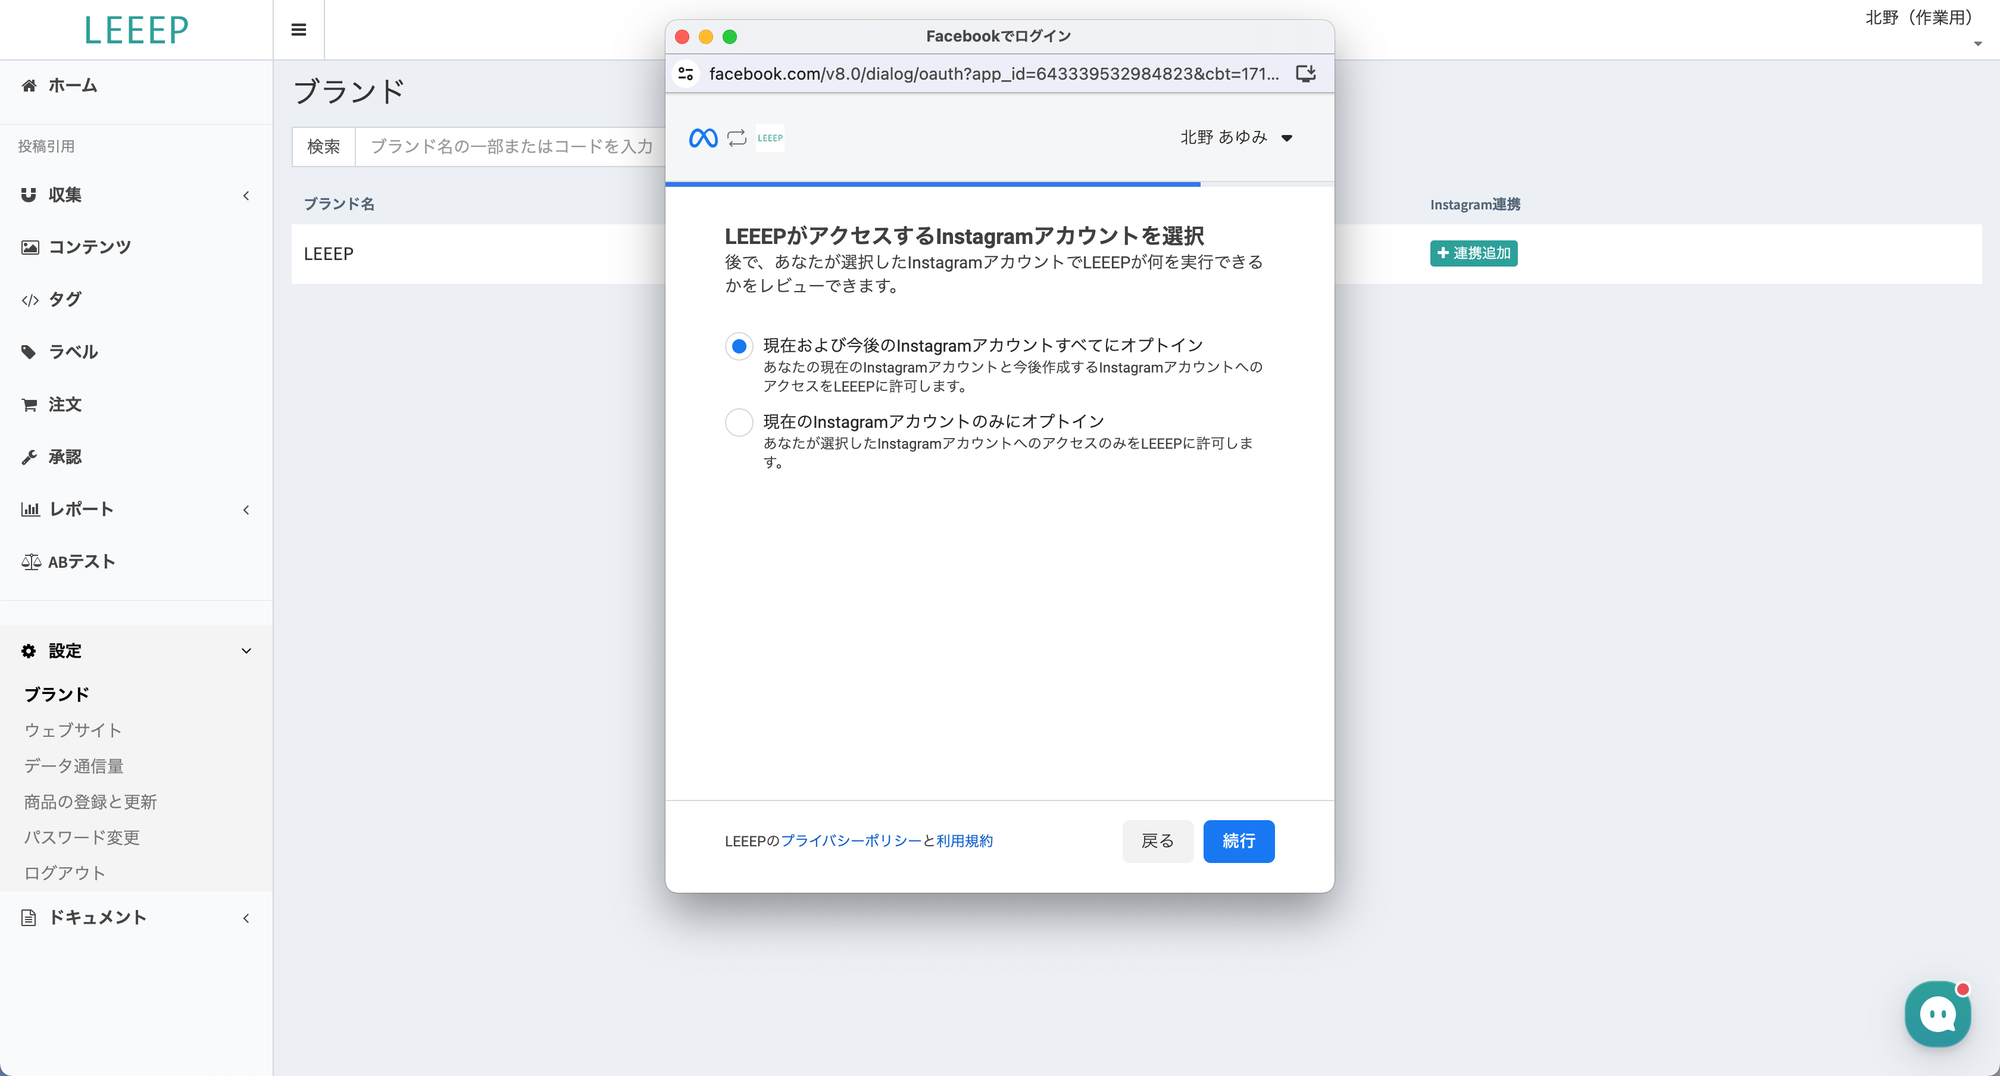Click the document icon beside ドキュメント

(29, 918)
